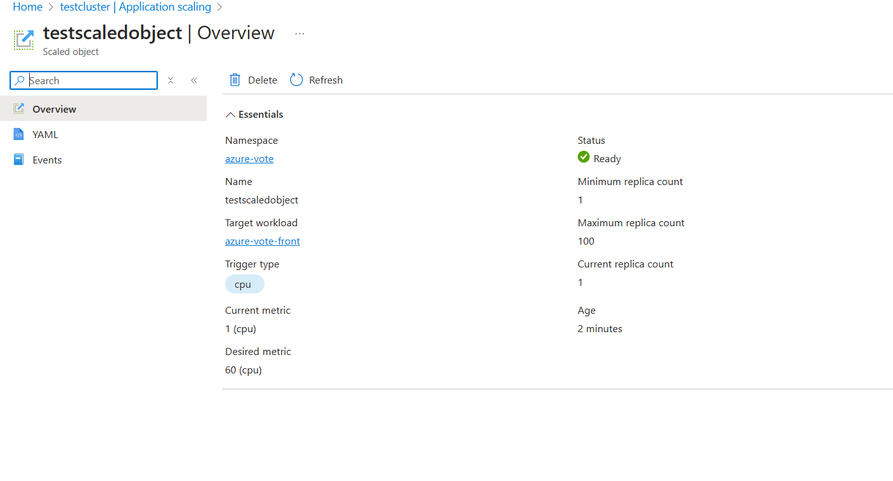Screen dimensions: 893x481
Task: Click the Current replica count label
Action: click(x=625, y=264)
